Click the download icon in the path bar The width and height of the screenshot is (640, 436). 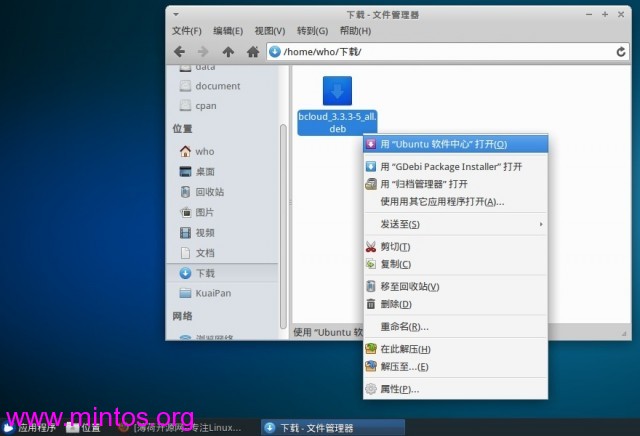tap(275, 51)
